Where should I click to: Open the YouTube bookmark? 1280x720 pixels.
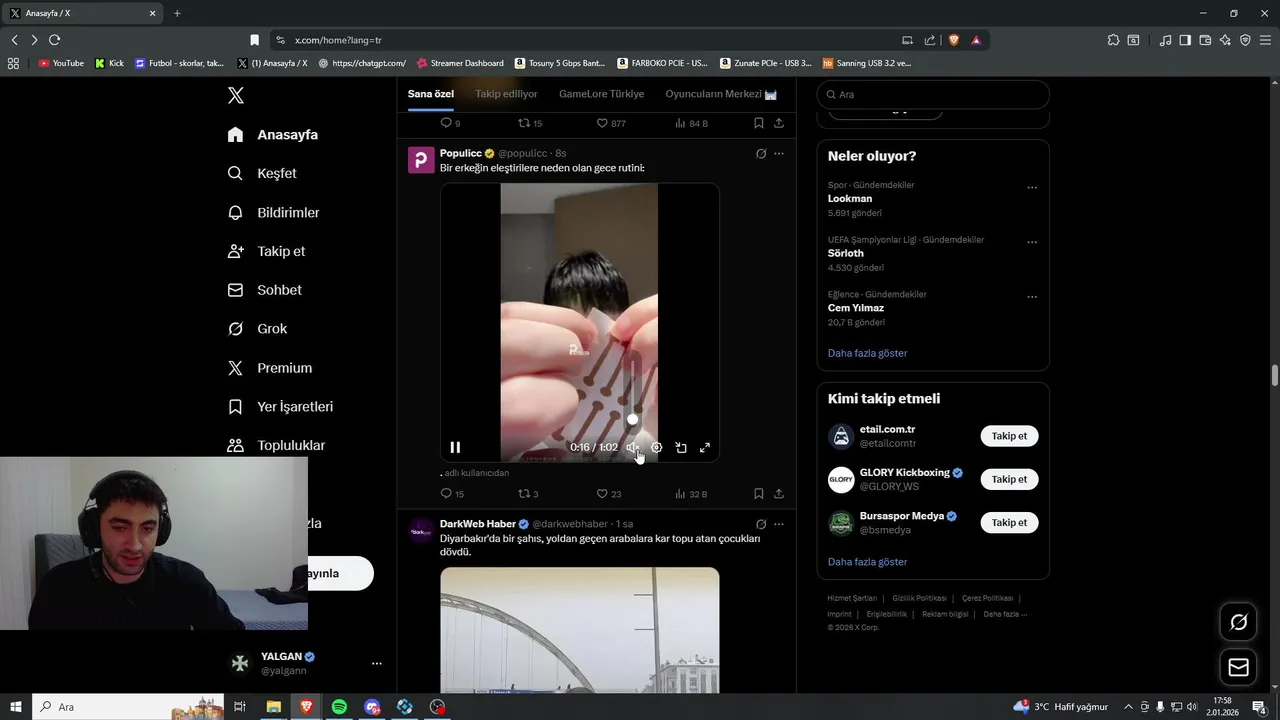[x=61, y=63]
